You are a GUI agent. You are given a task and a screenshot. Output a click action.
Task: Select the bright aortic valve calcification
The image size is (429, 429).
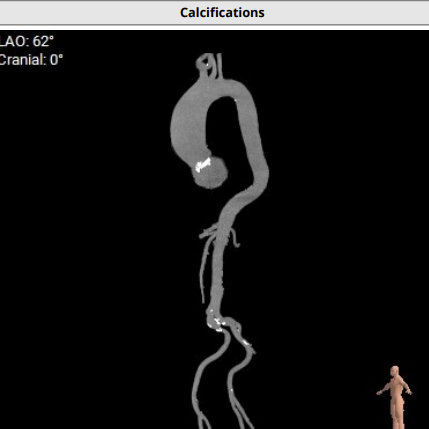[203, 165]
